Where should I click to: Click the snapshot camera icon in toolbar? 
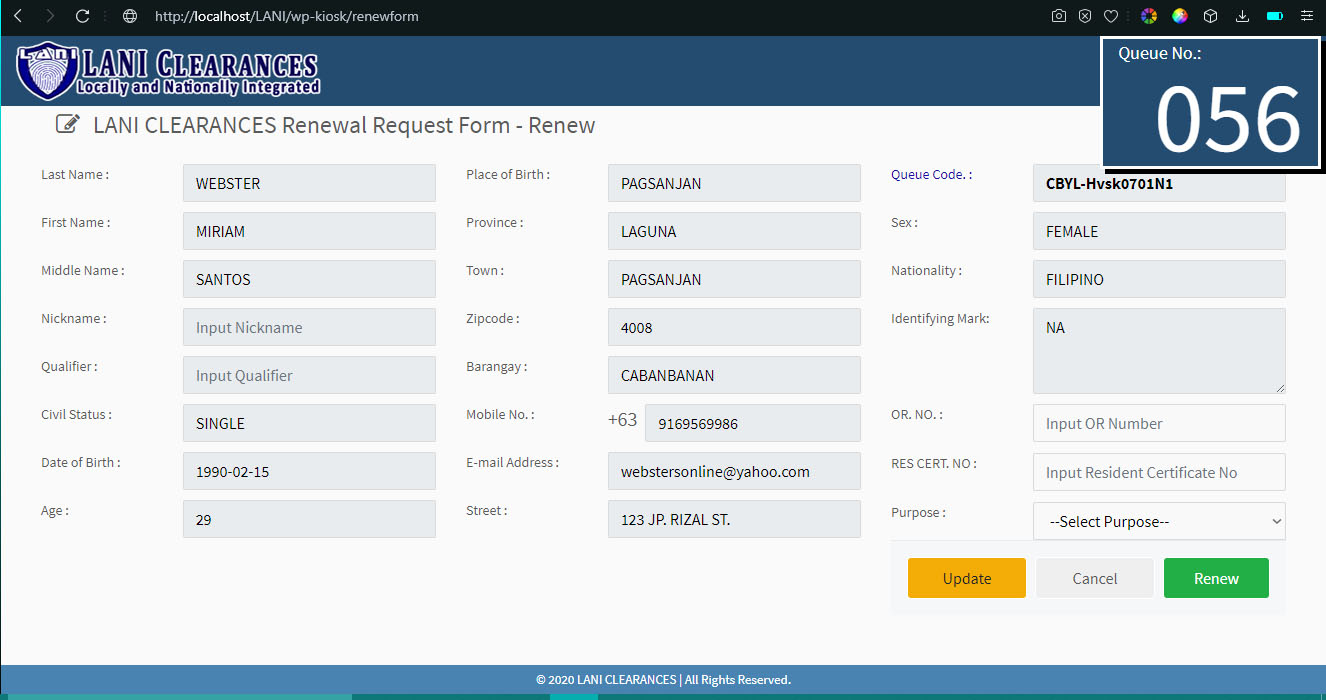click(1059, 16)
